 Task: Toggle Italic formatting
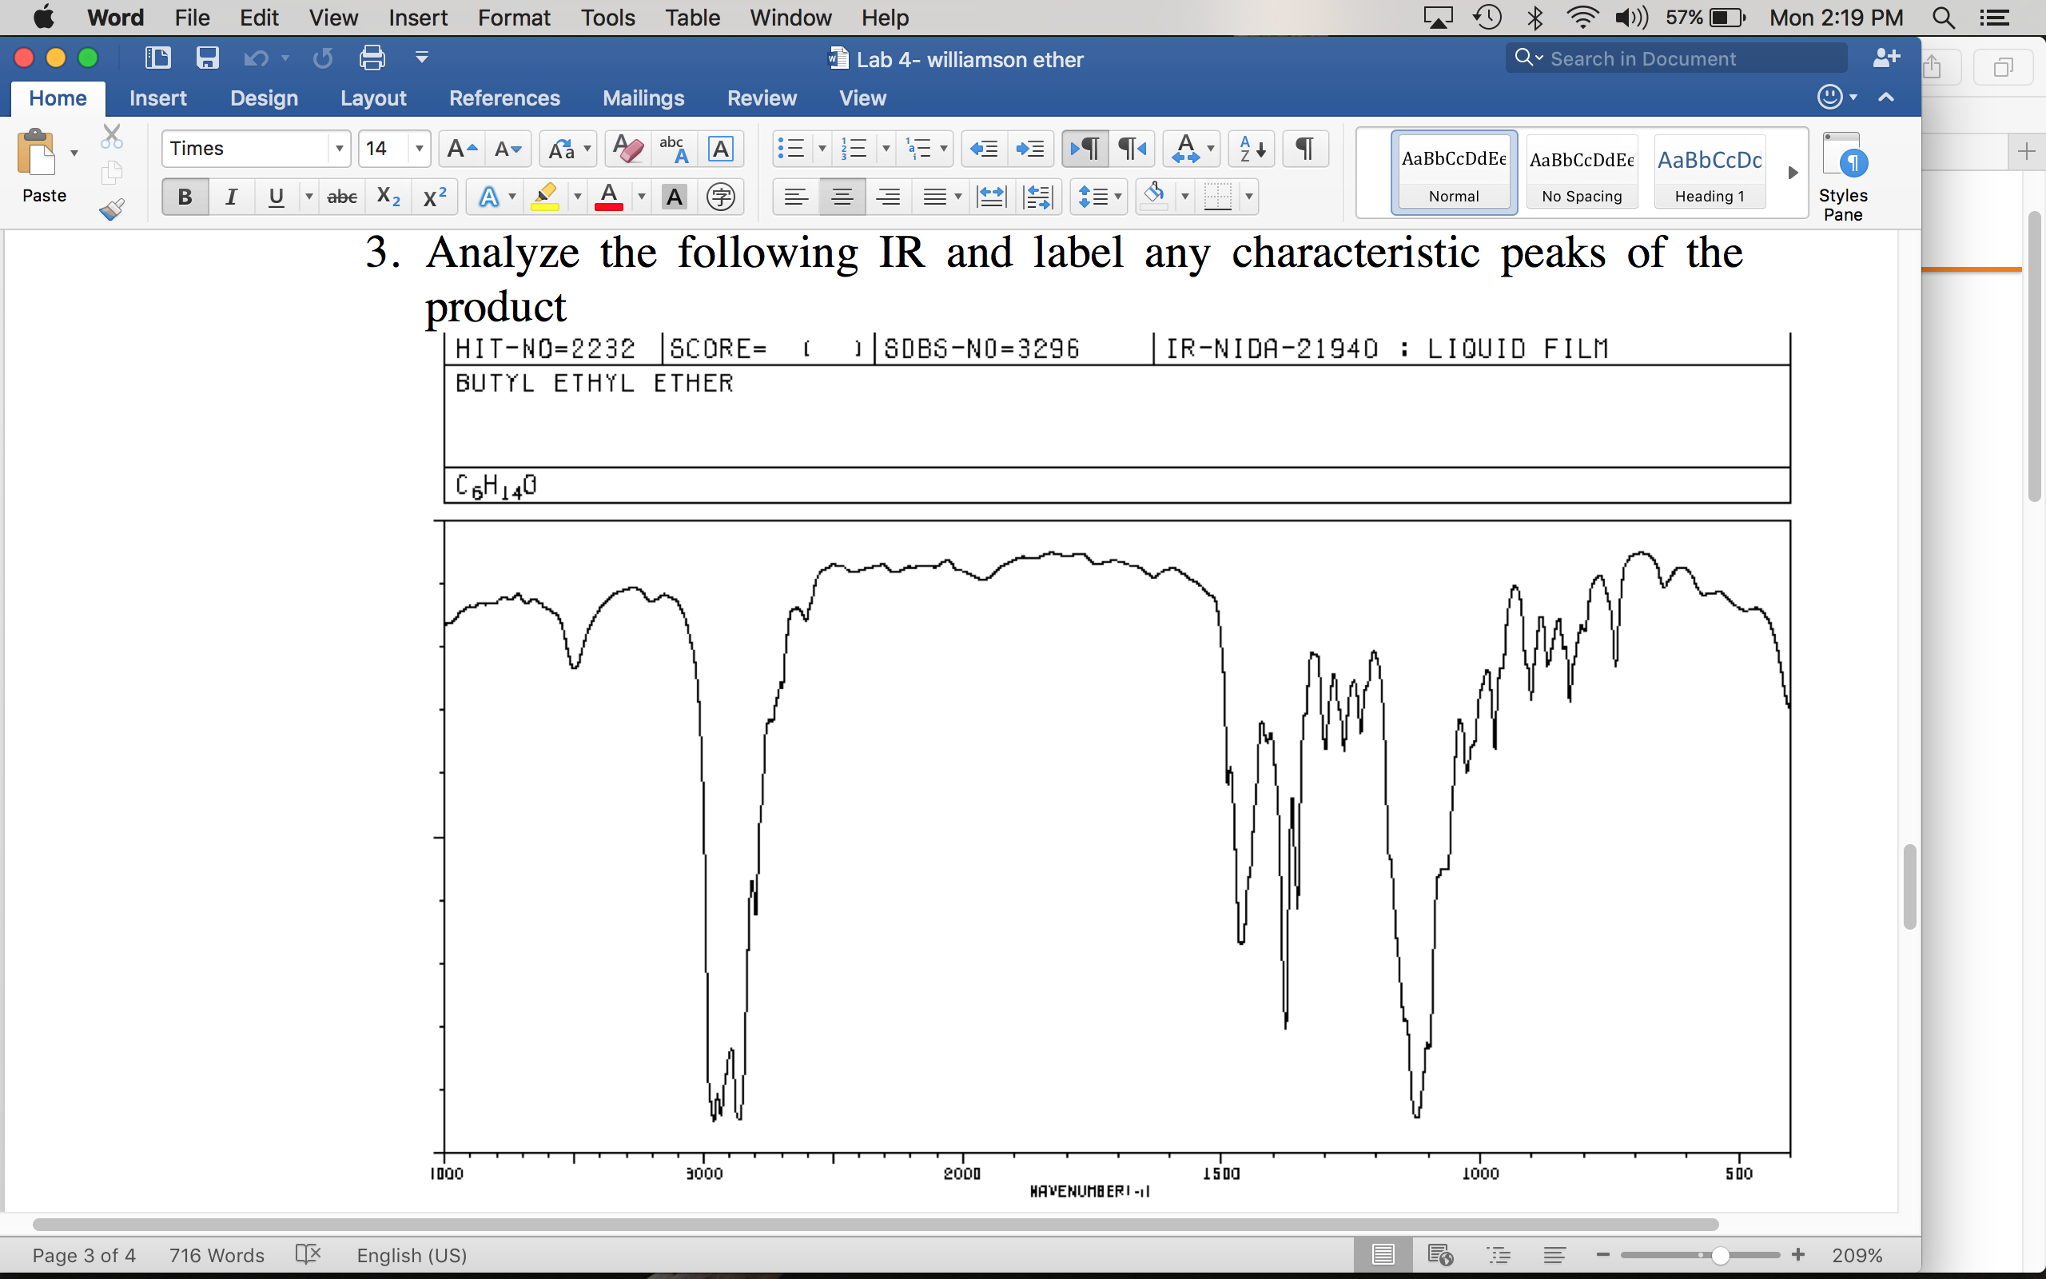[x=231, y=197]
